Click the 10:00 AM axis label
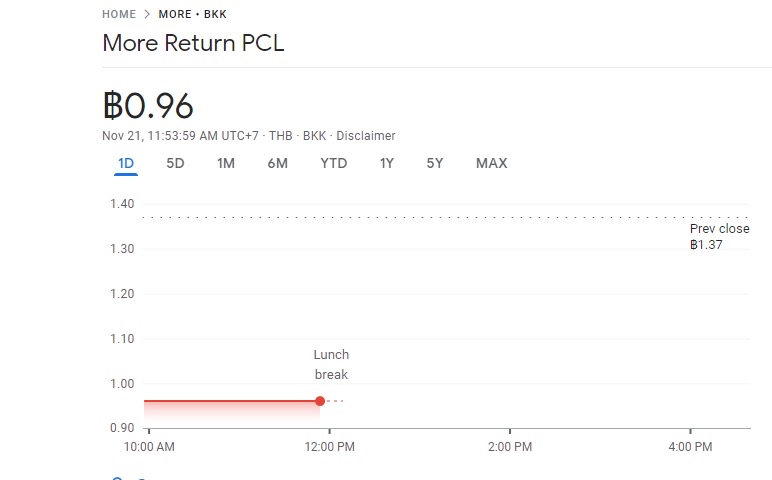The height and width of the screenshot is (480, 772). [x=149, y=447]
